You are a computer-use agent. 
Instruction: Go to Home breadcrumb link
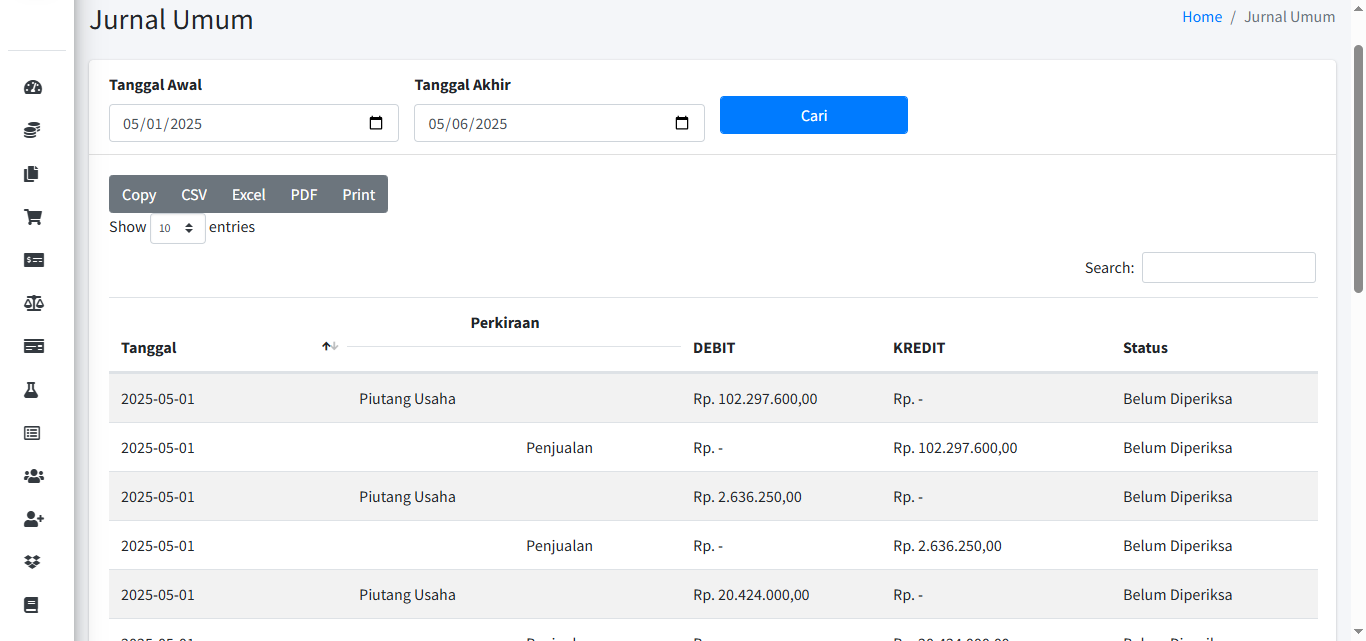point(1202,17)
